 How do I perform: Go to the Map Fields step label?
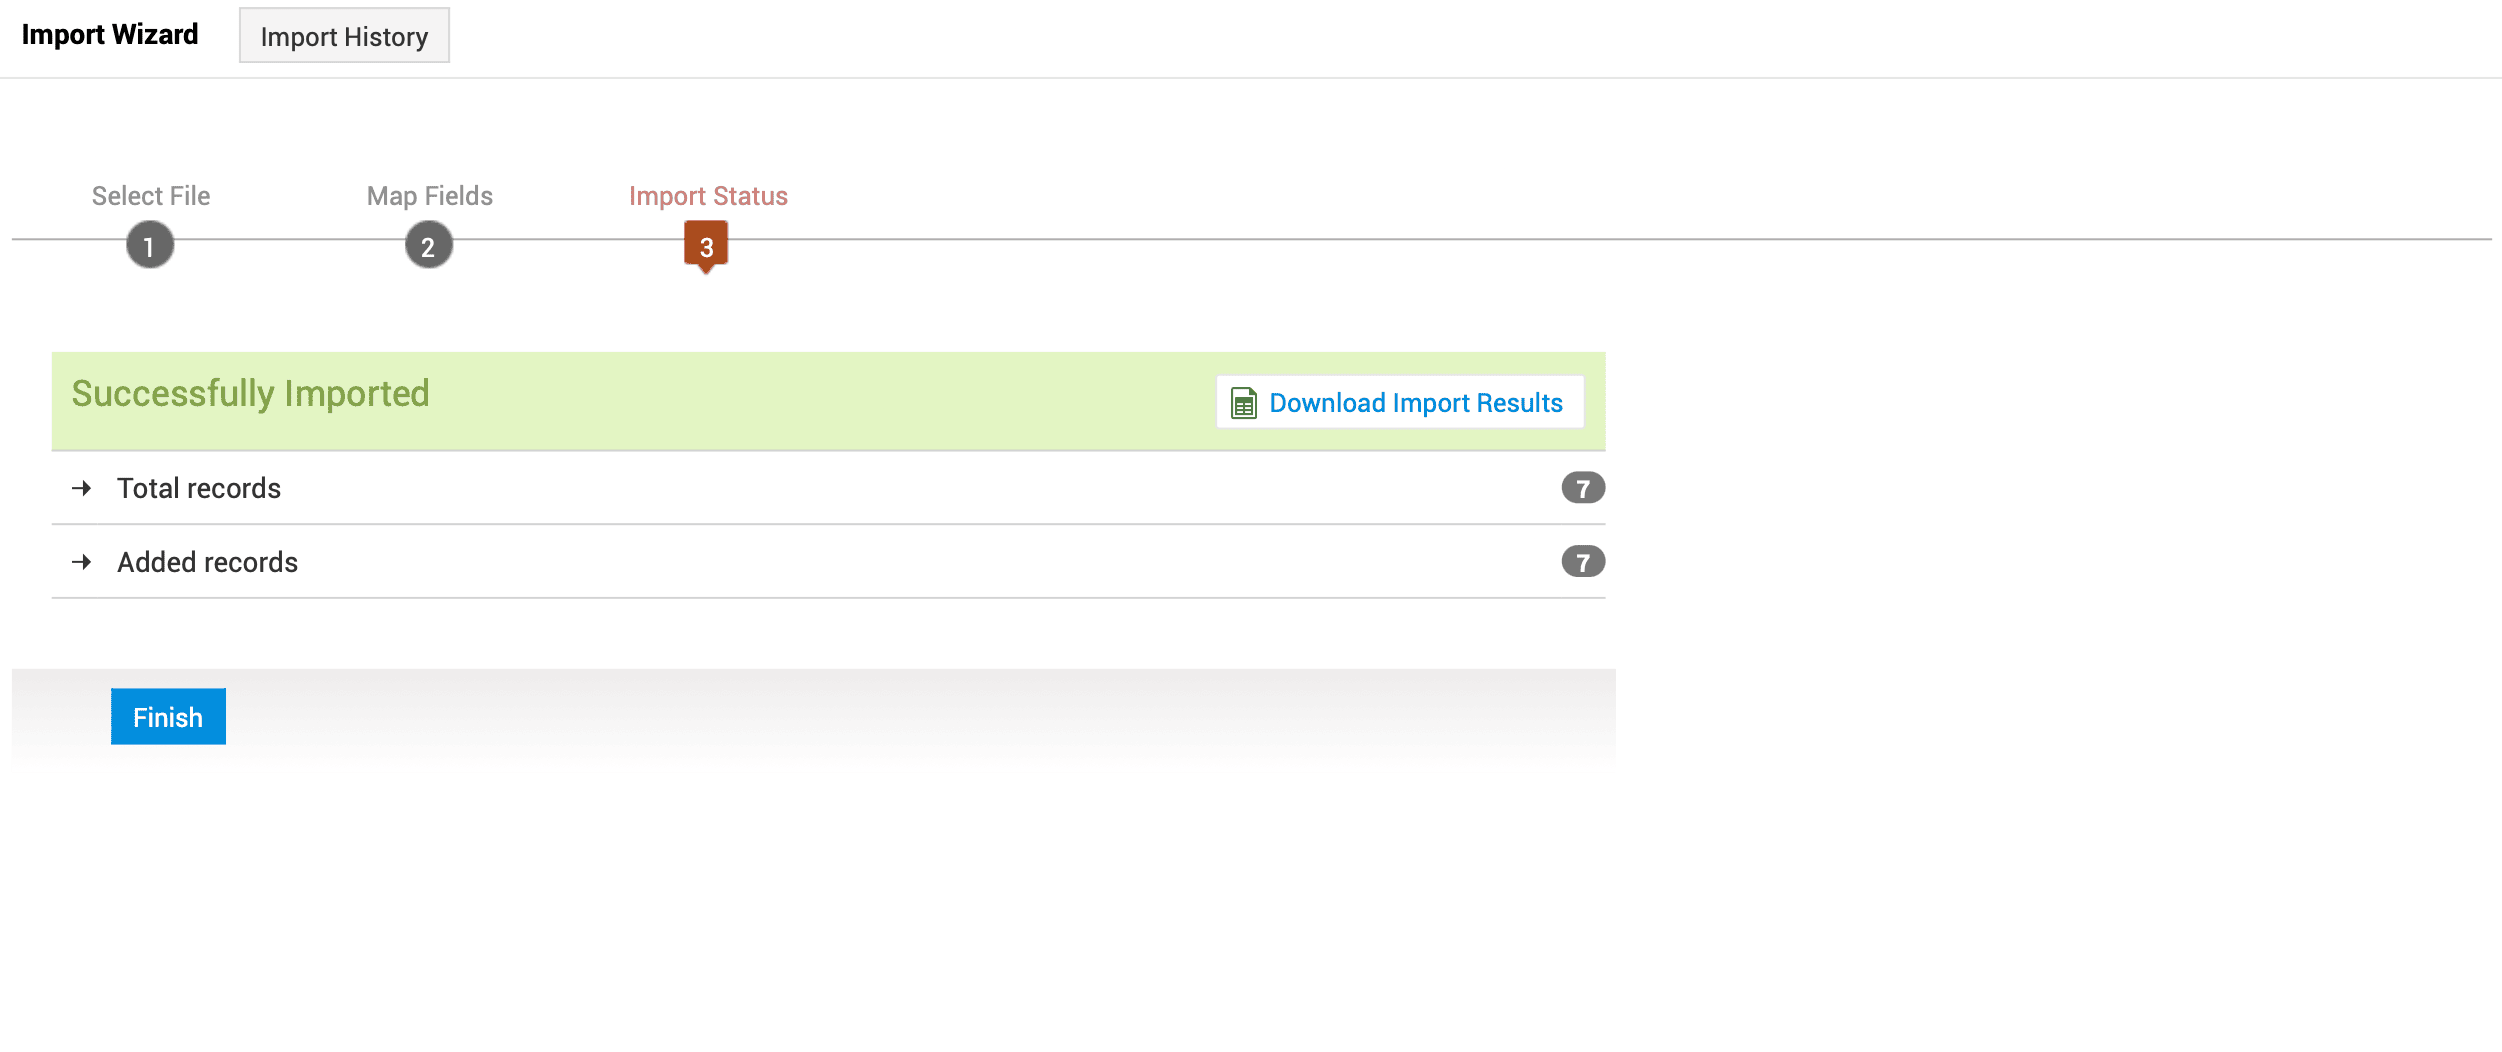pyautogui.click(x=430, y=196)
